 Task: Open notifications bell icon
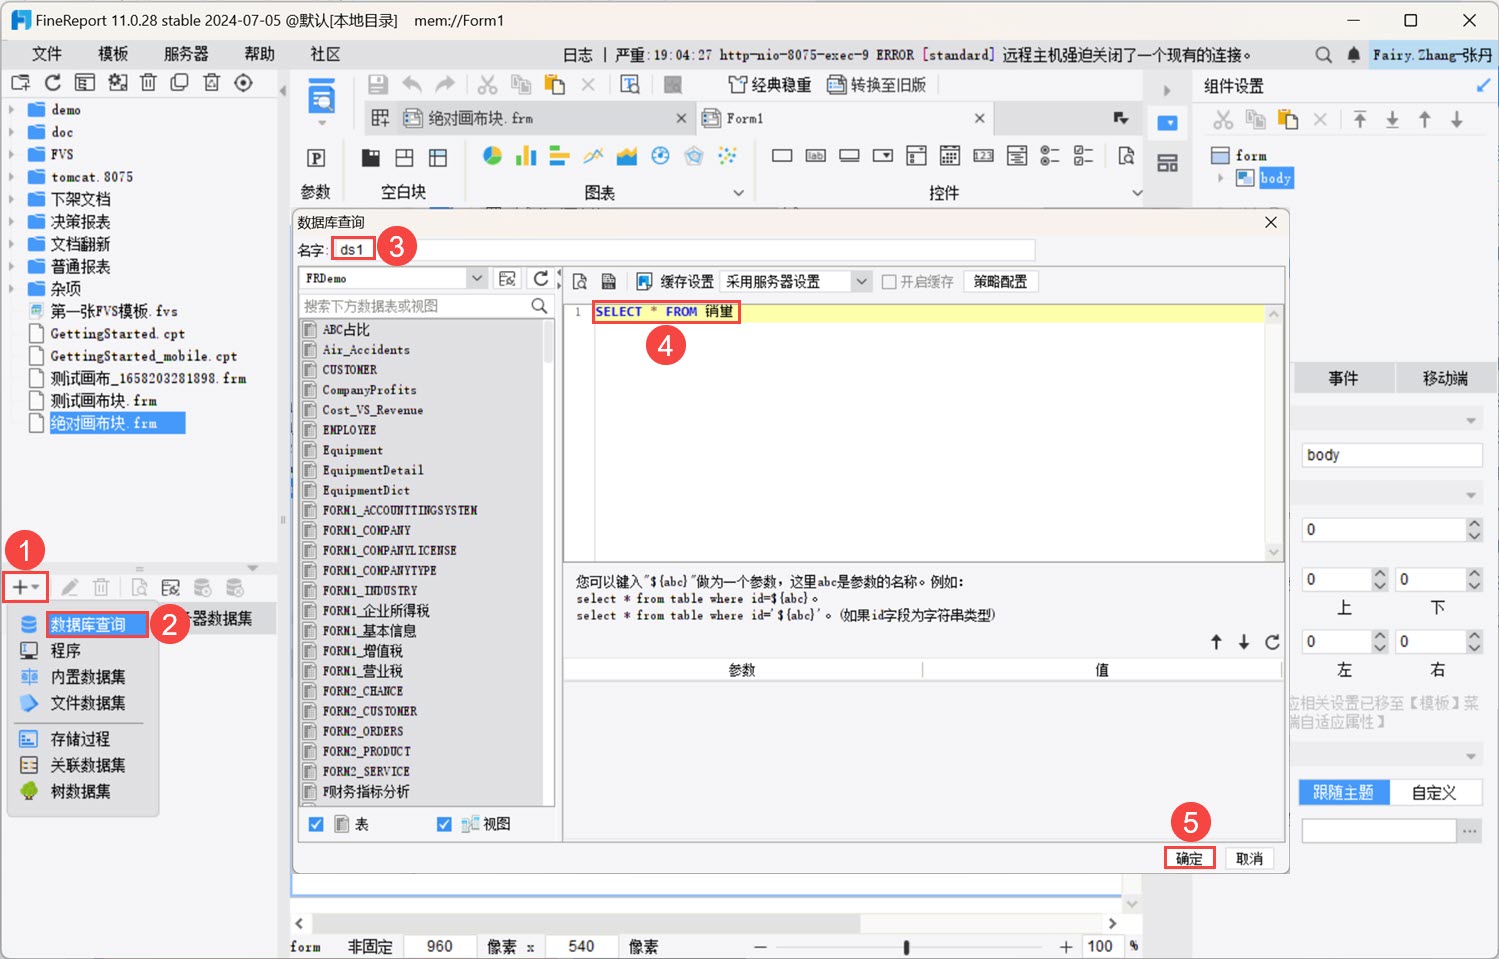click(1353, 55)
